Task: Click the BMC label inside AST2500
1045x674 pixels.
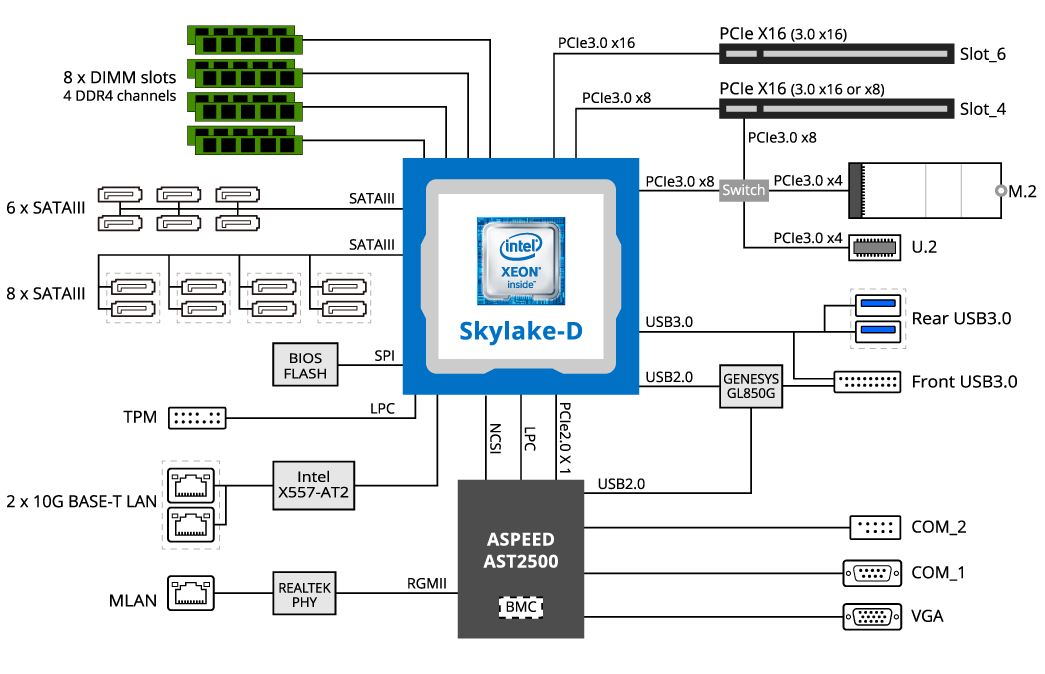Action: pyautogui.click(x=521, y=607)
